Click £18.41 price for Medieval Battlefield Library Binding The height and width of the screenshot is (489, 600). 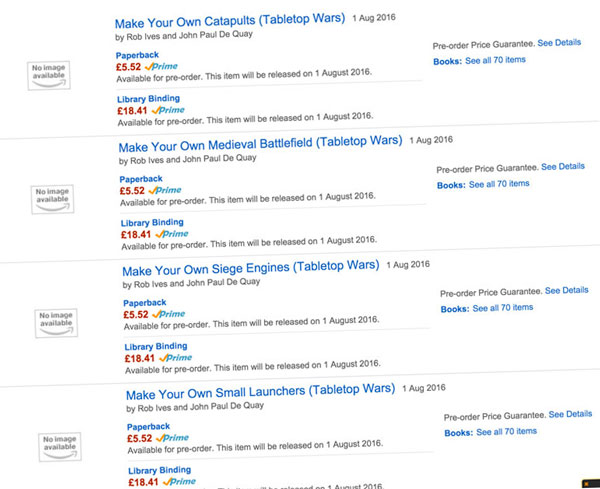[x=136, y=235]
